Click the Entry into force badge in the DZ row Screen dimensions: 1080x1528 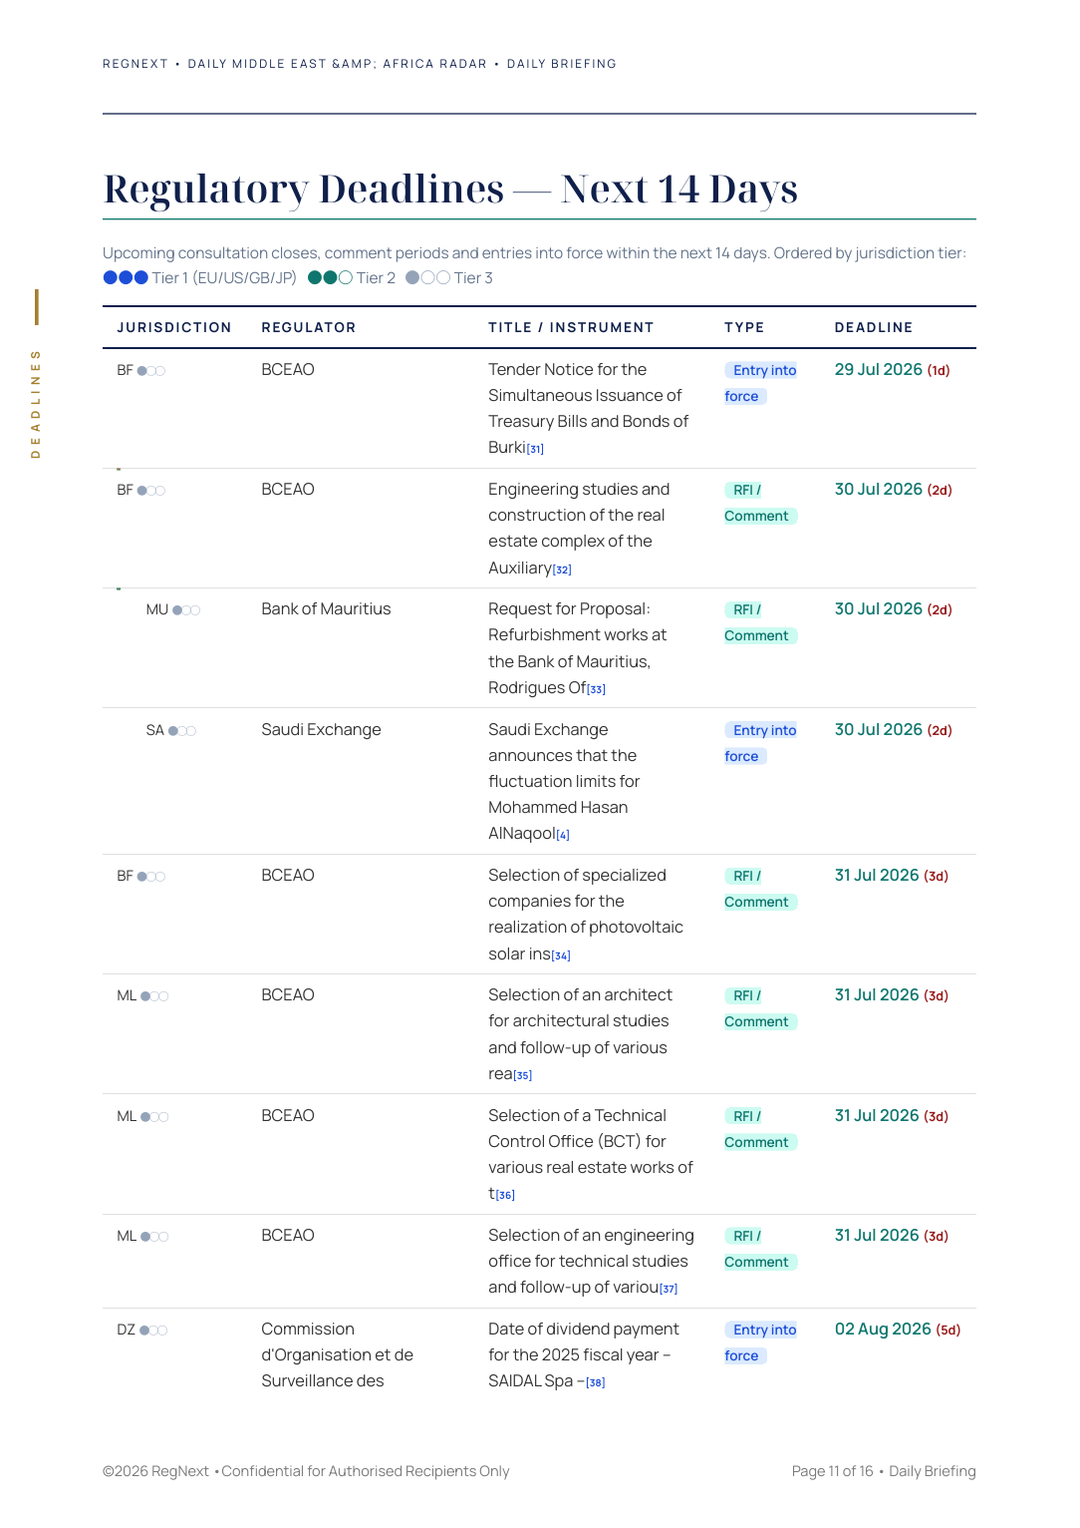pos(761,1343)
